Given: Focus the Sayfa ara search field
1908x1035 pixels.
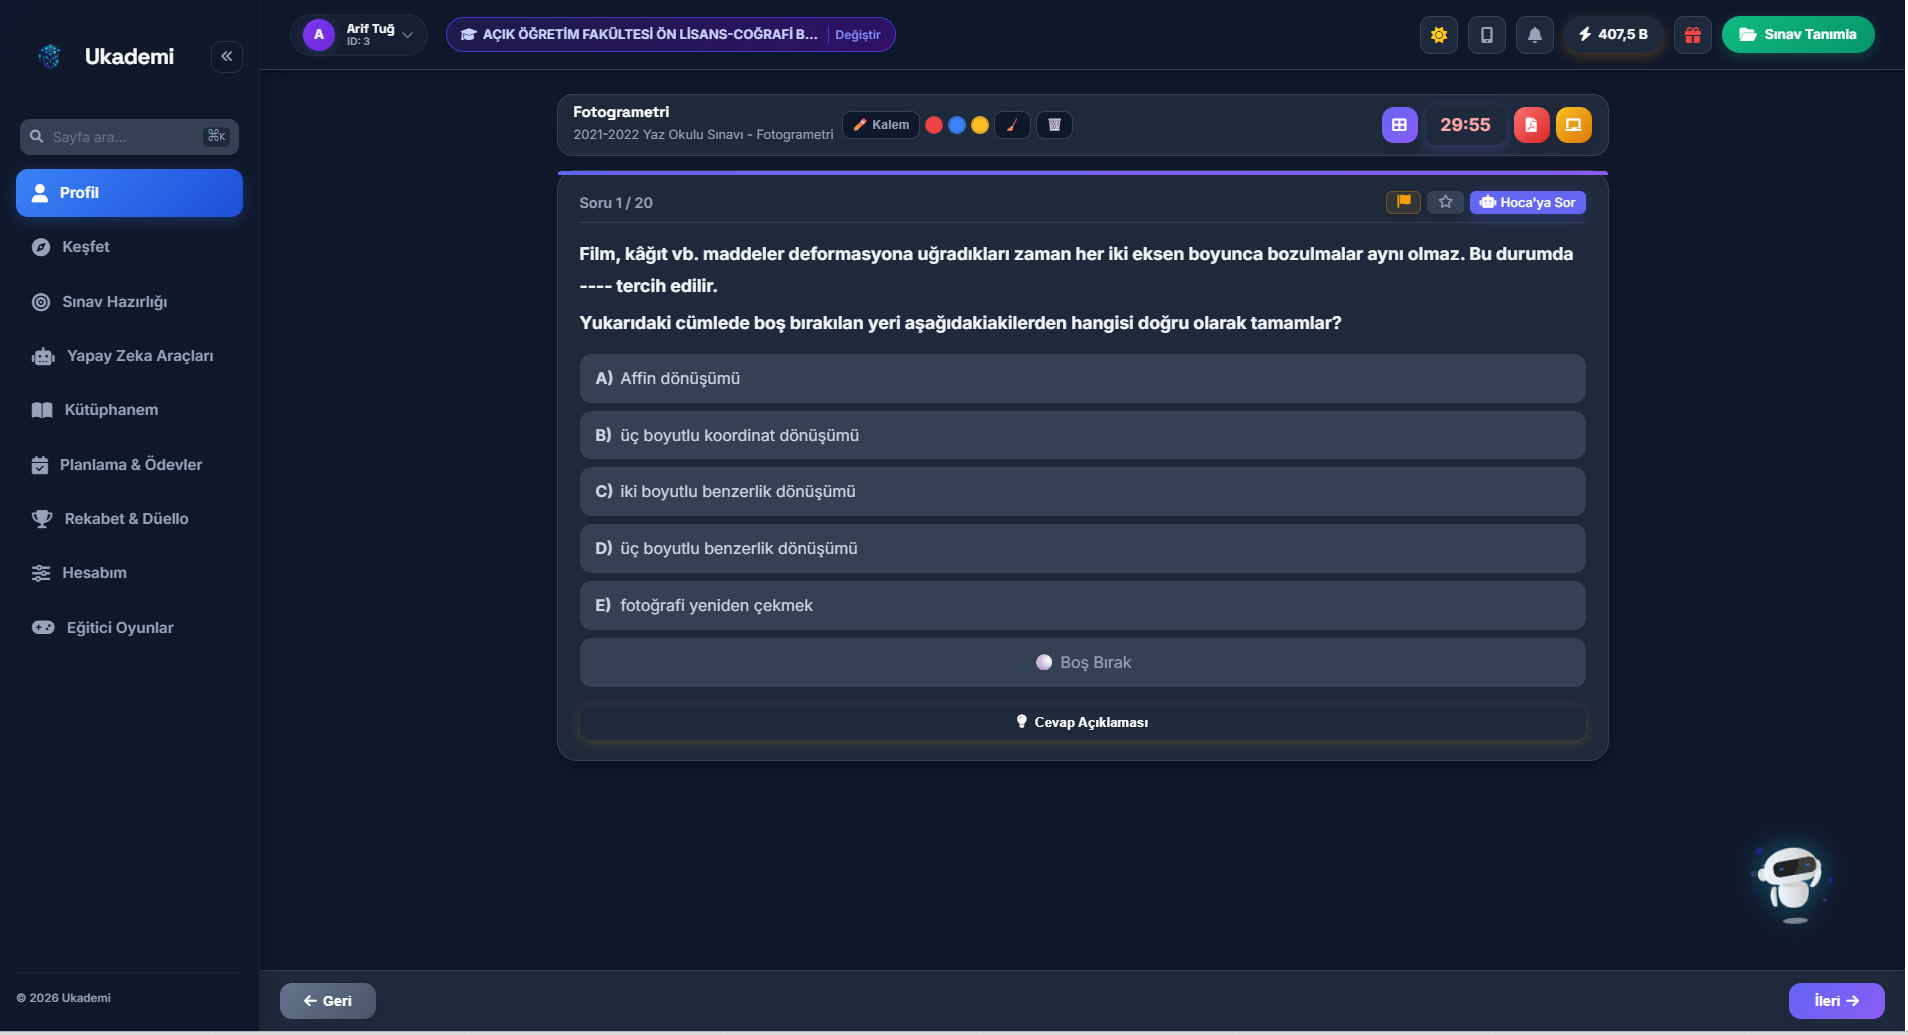Looking at the screenshot, I should pyautogui.click(x=129, y=137).
